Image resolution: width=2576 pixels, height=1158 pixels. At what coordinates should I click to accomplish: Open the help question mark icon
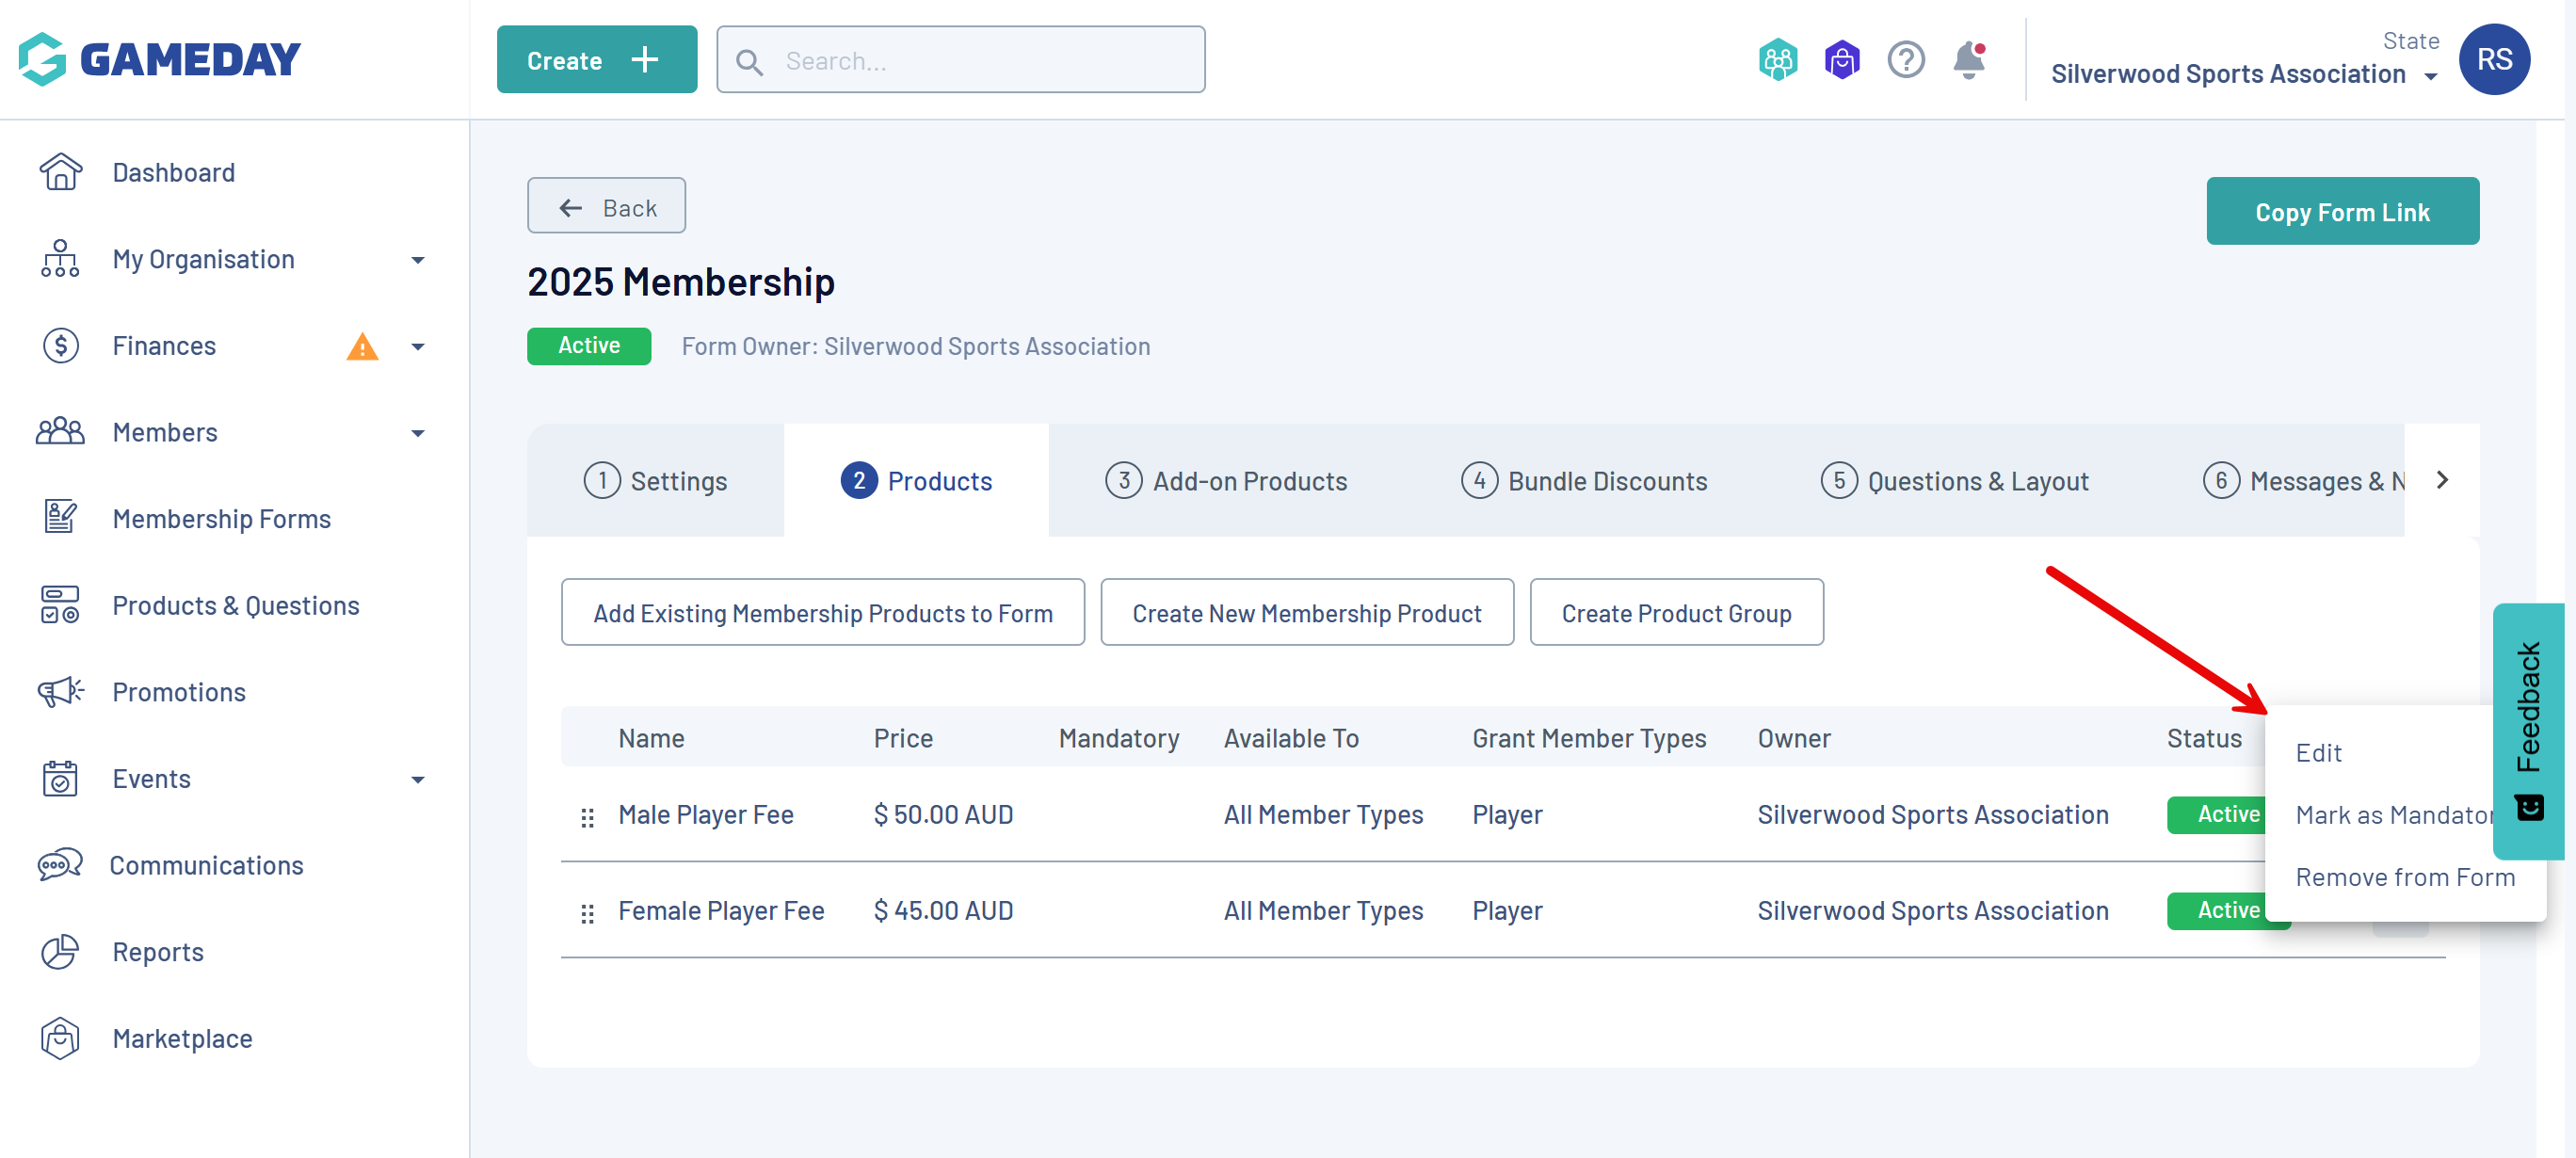(x=1905, y=60)
